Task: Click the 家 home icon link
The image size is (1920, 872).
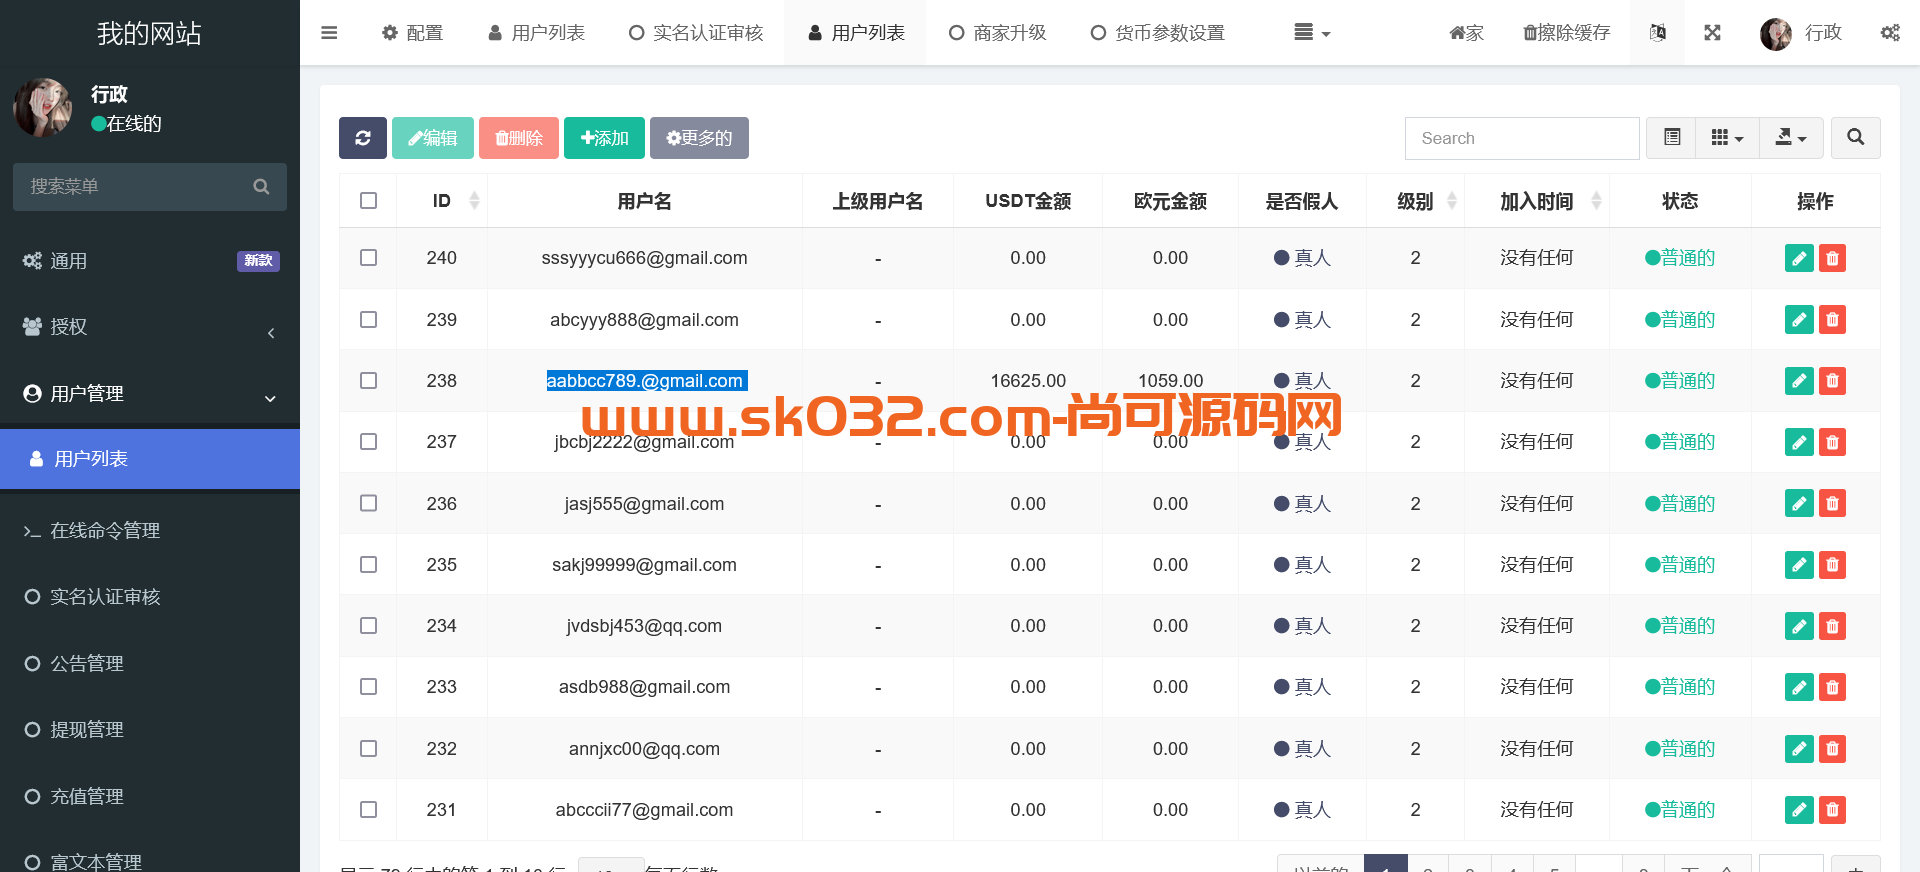Action: point(1466,33)
